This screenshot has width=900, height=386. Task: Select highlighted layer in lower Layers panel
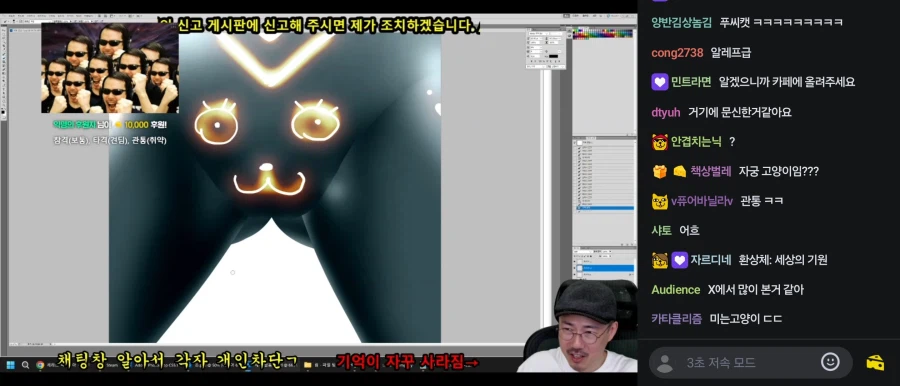pyautogui.click(x=606, y=268)
